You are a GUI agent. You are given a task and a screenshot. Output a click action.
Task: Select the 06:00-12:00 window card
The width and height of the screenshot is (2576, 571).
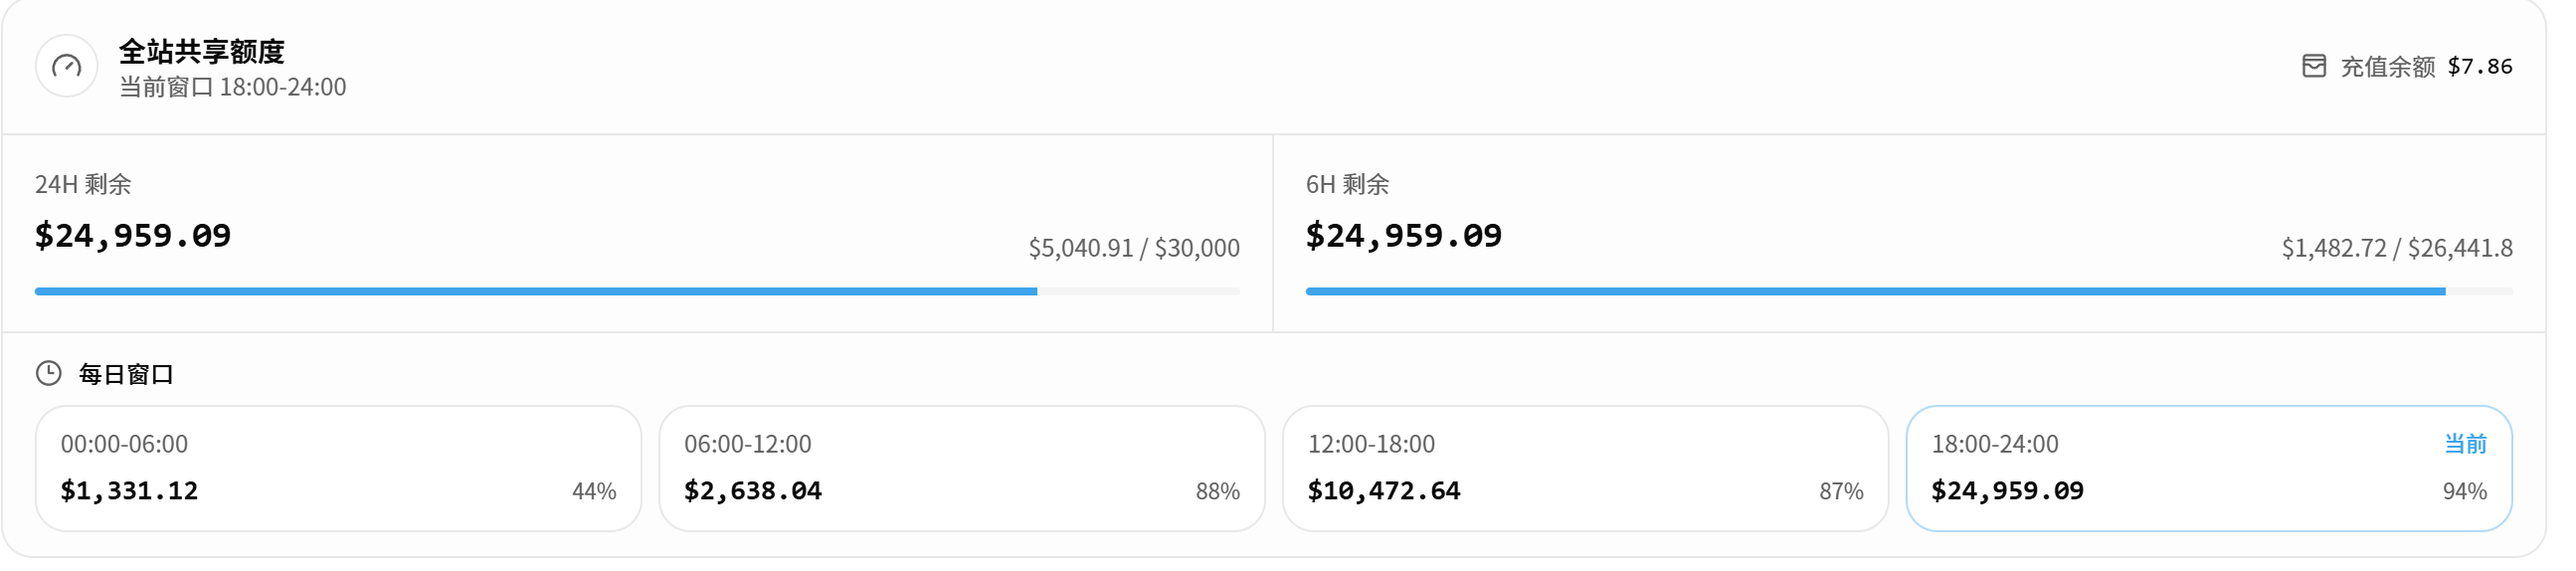962,468
